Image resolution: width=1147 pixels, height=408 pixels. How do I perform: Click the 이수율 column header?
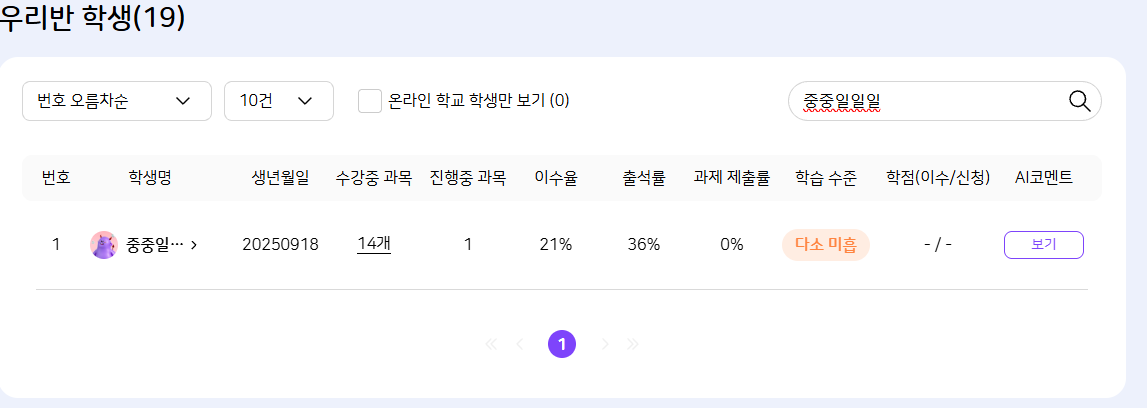pos(556,178)
